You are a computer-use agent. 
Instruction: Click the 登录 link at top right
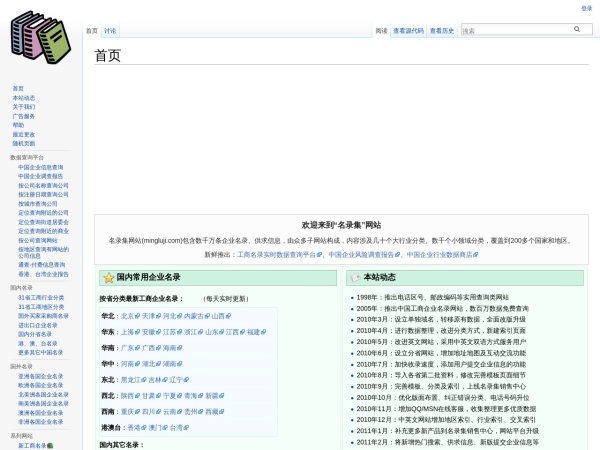(x=586, y=8)
